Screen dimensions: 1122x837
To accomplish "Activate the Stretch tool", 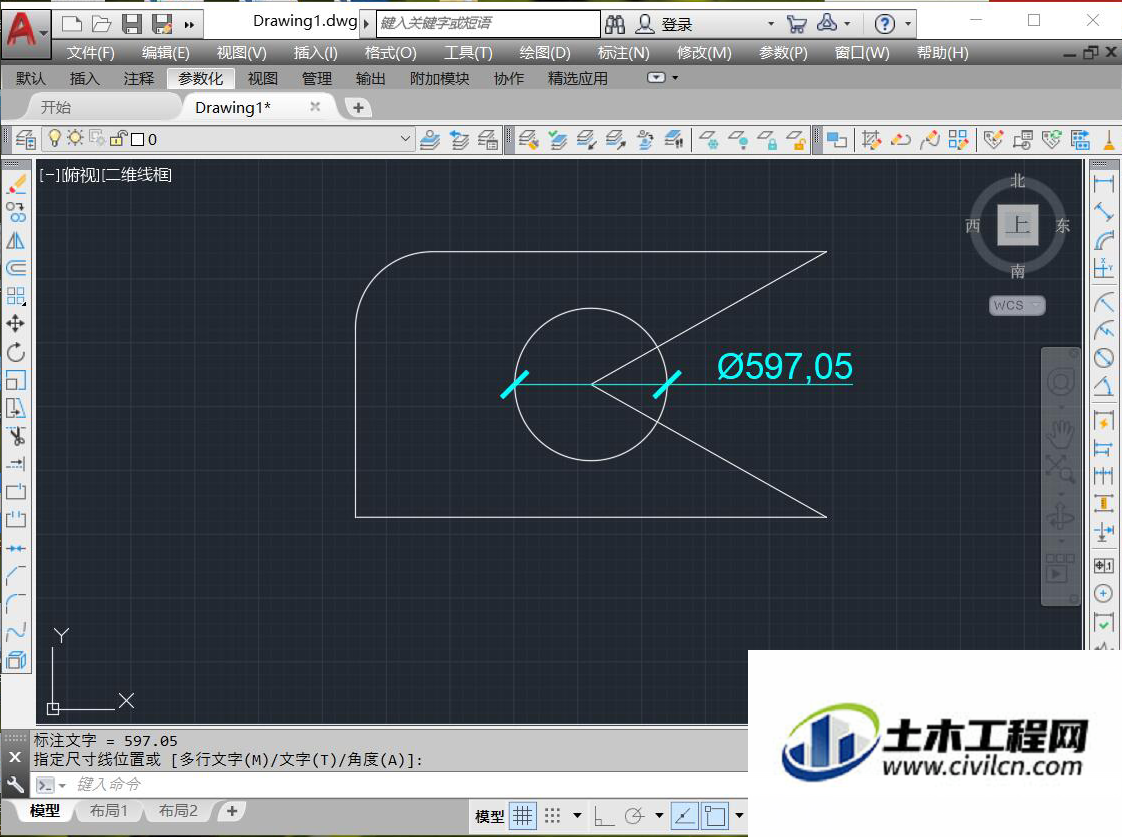I will pos(16,408).
